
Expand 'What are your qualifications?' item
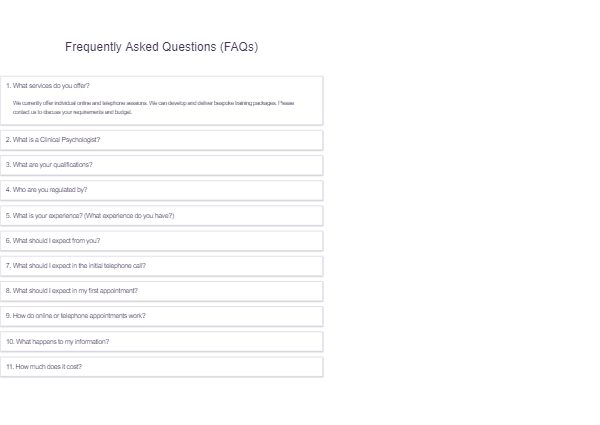pyautogui.click(x=161, y=165)
